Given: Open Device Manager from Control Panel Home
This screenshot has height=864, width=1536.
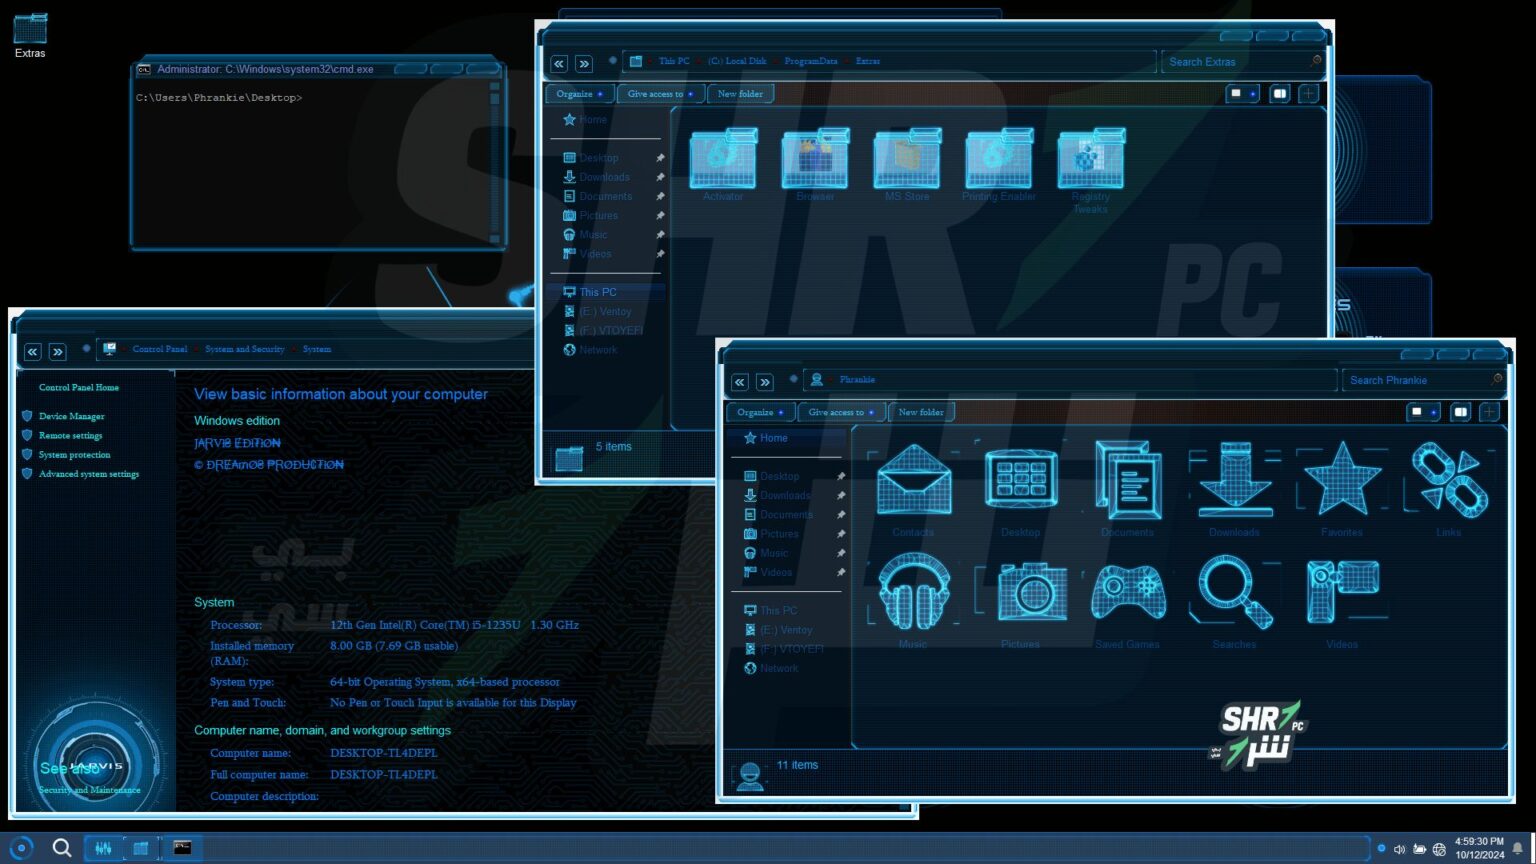Looking at the screenshot, I should [x=72, y=416].
